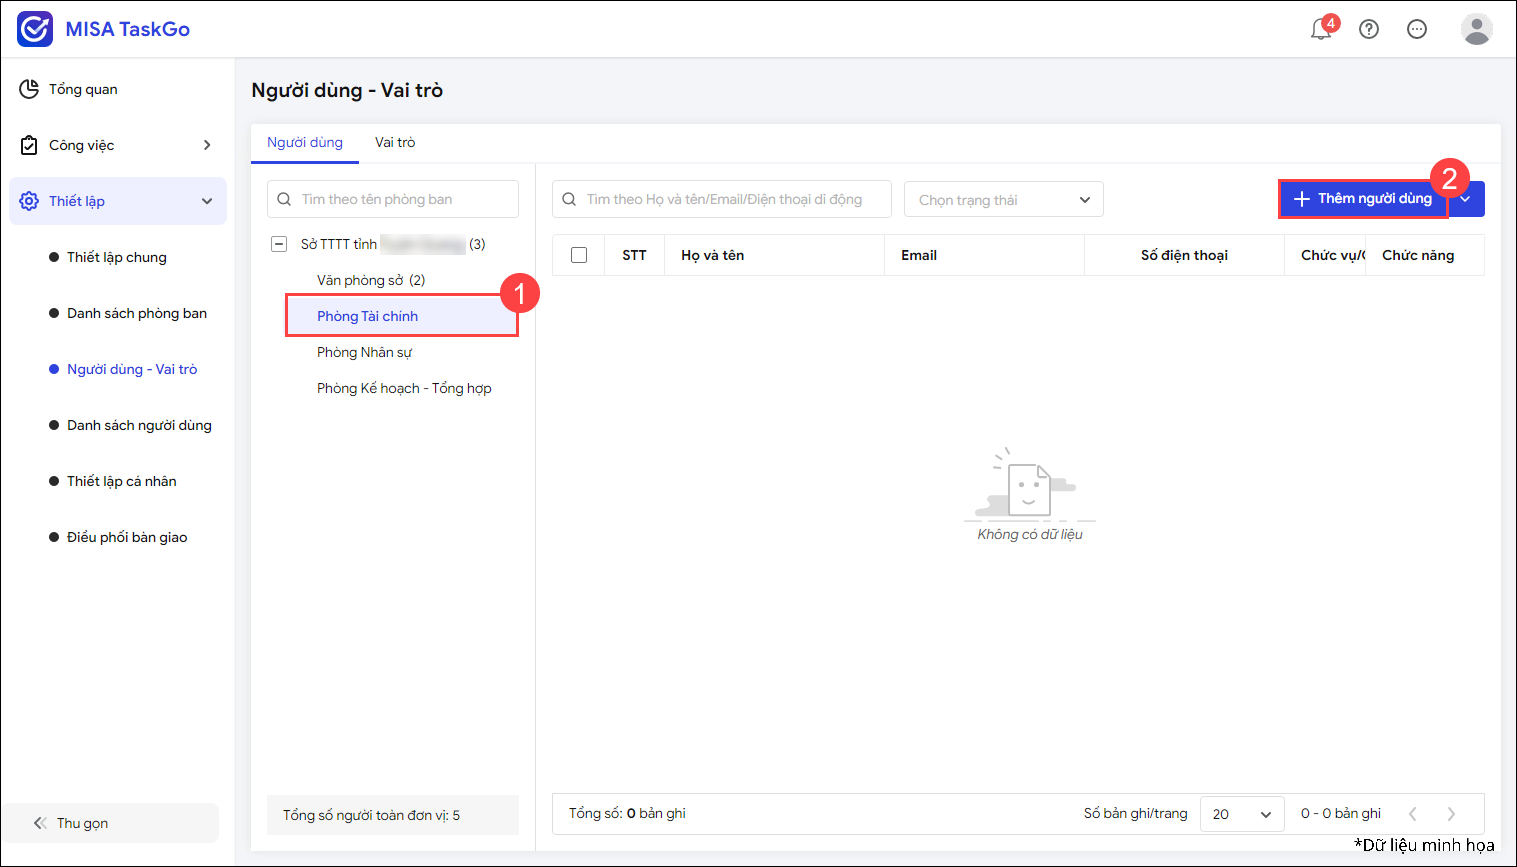Expand arrow beside Thêm người dùng button

[1466, 199]
